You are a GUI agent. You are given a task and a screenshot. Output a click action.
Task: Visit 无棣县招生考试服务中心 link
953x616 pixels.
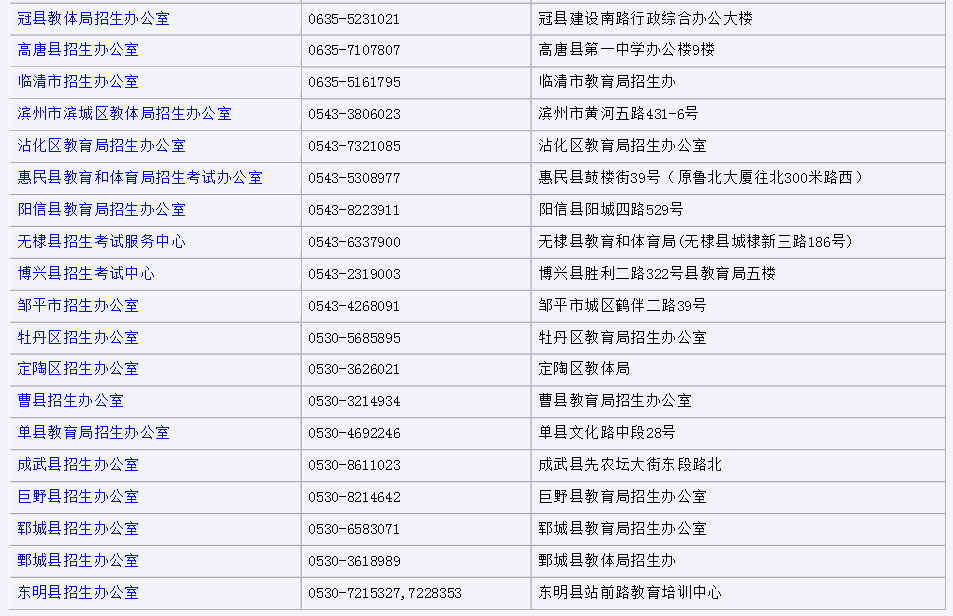pos(101,242)
